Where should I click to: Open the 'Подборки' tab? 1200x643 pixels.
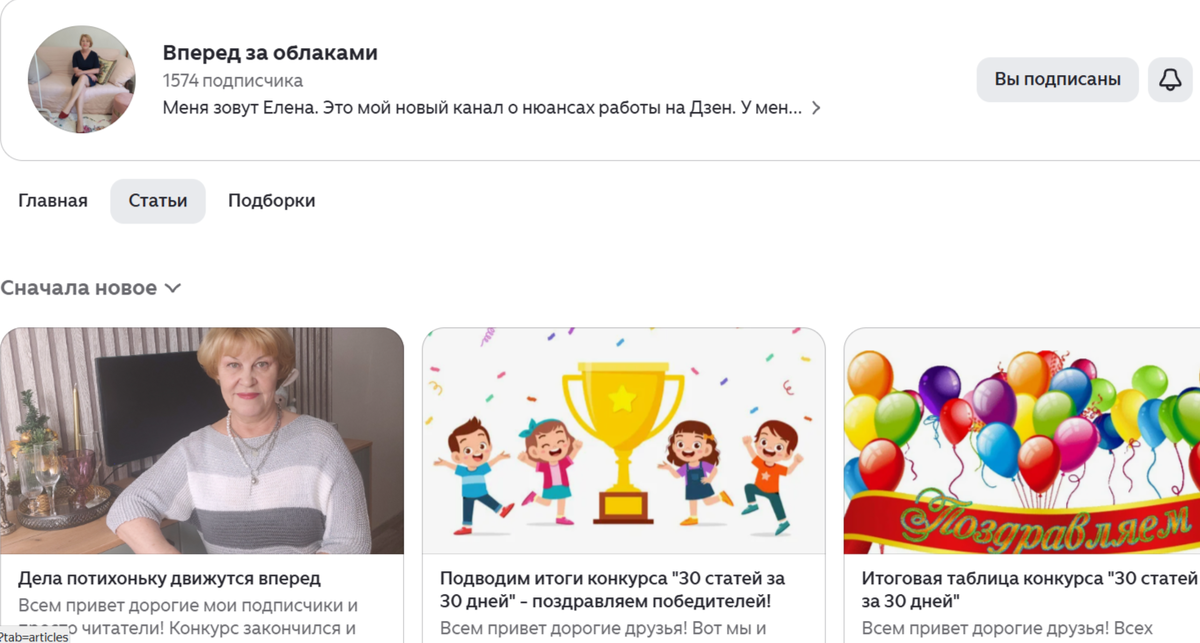[x=272, y=201]
